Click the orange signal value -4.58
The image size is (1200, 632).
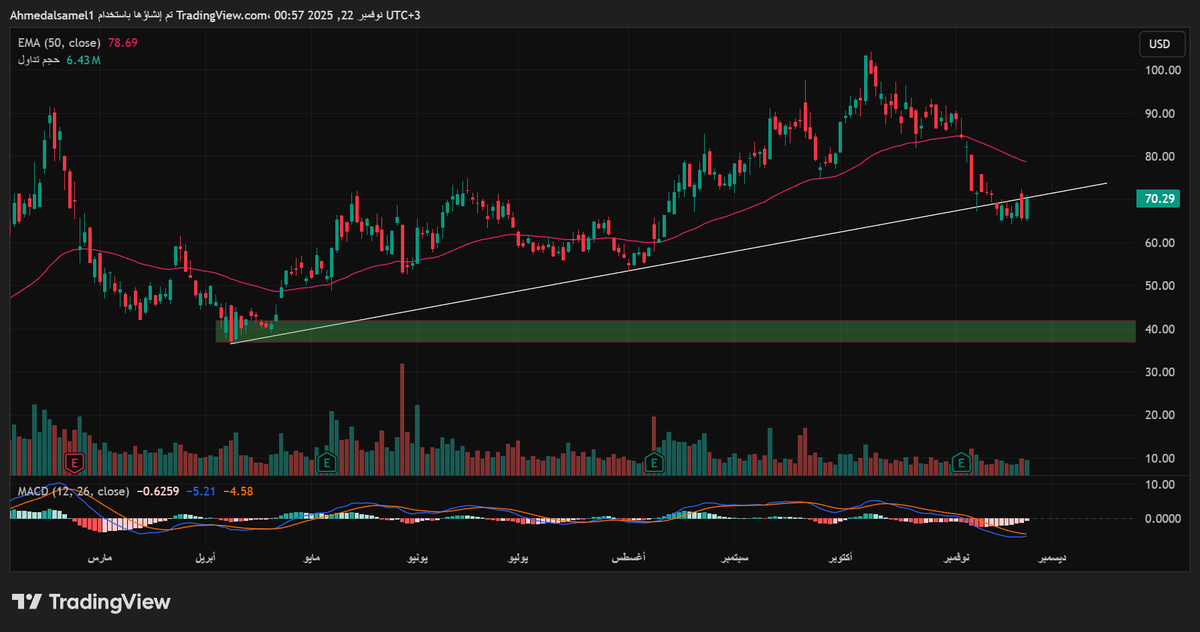tap(239, 491)
